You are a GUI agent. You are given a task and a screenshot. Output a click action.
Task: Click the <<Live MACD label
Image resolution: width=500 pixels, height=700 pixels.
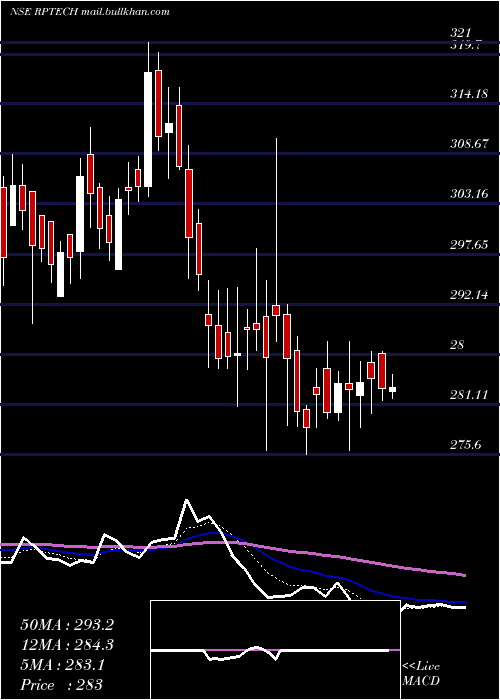click(421, 674)
